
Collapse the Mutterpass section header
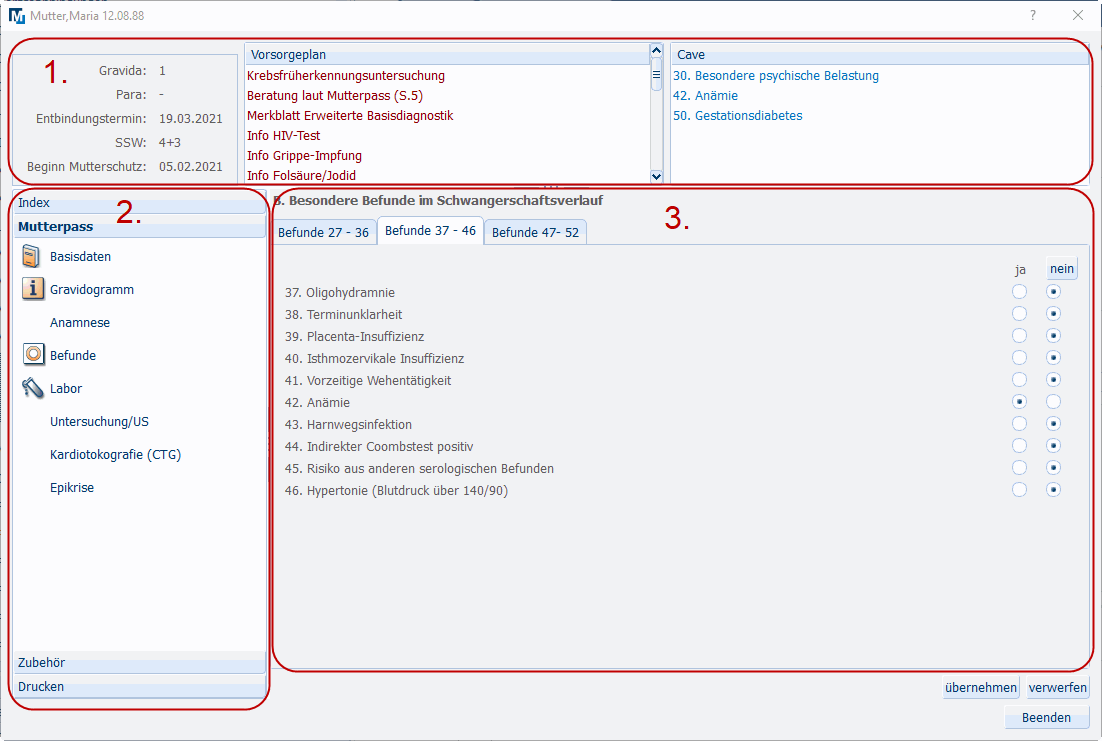click(139, 226)
